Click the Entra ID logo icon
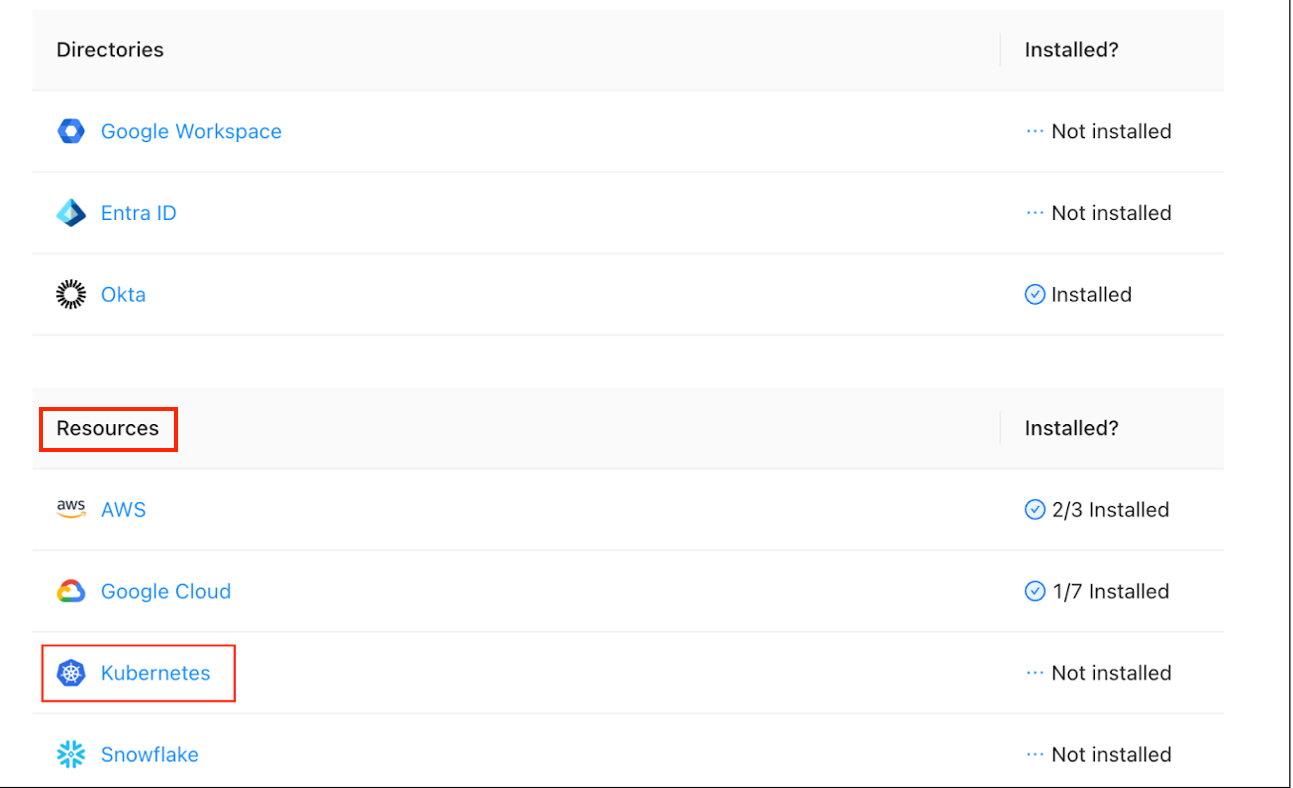1293x788 pixels. point(71,213)
